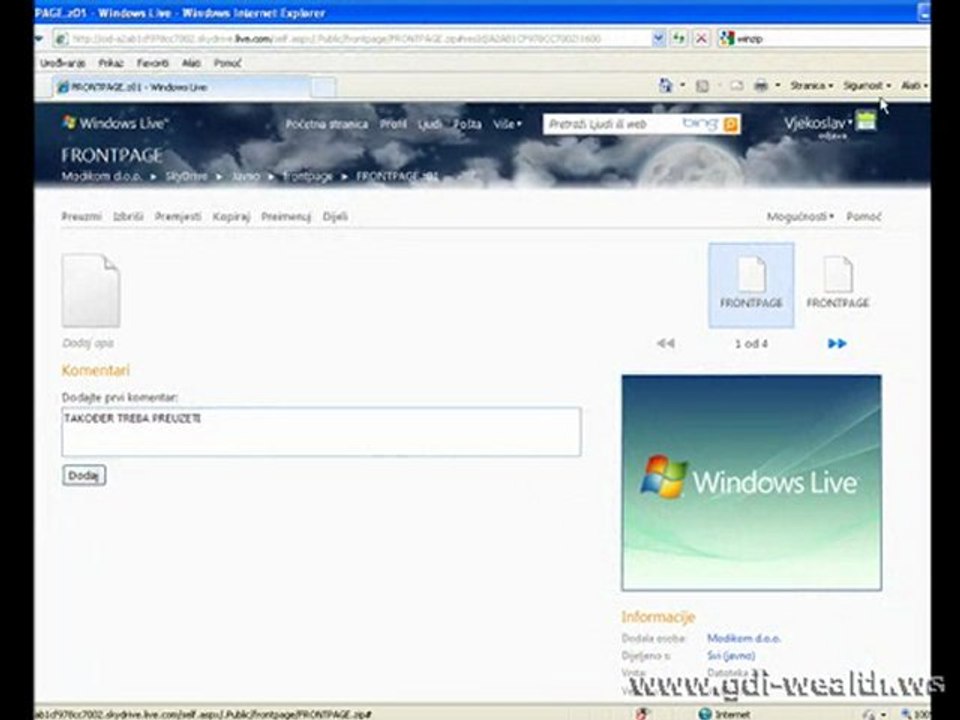This screenshot has height=720, width=960.
Task: Open the Alati menu in menu bar
Action: coord(191,63)
